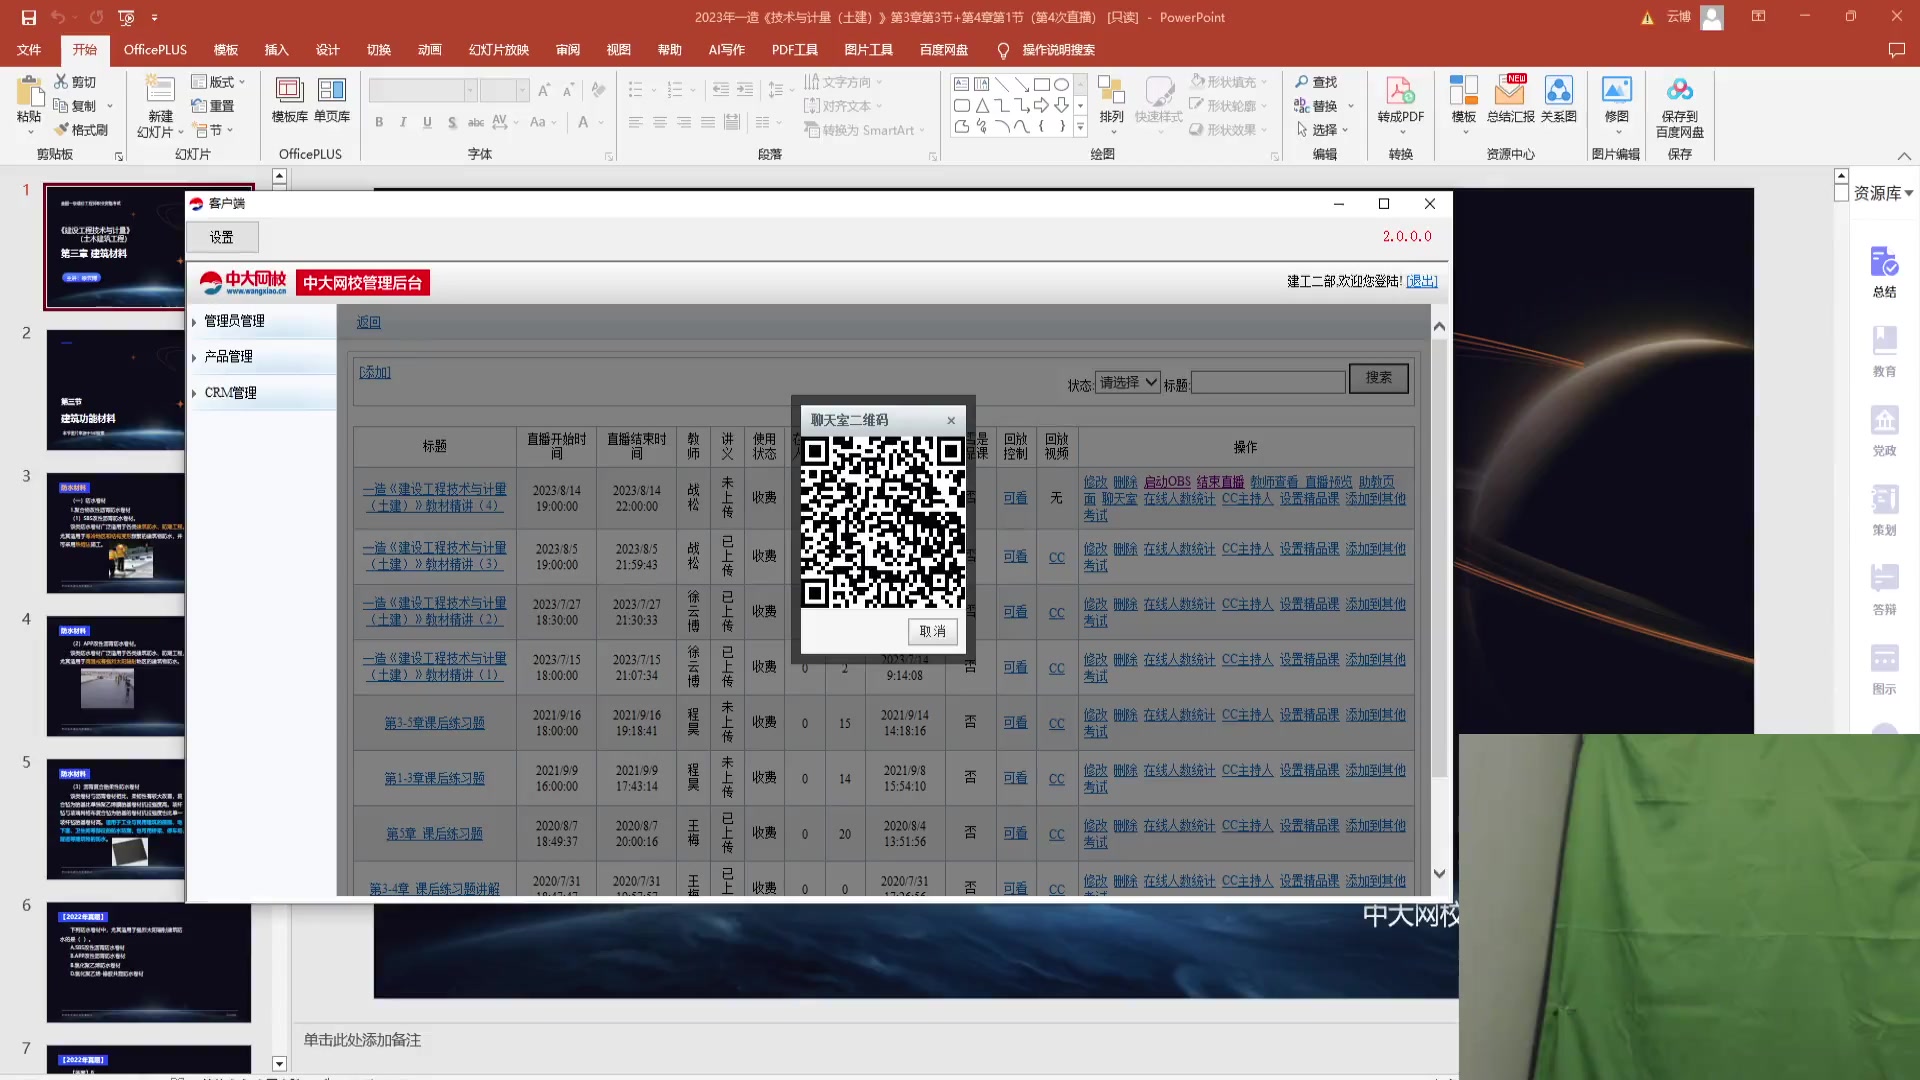
Task: Open the Summary (总结) icon in resource panel
Action: pyautogui.click(x=1884, y=262)
